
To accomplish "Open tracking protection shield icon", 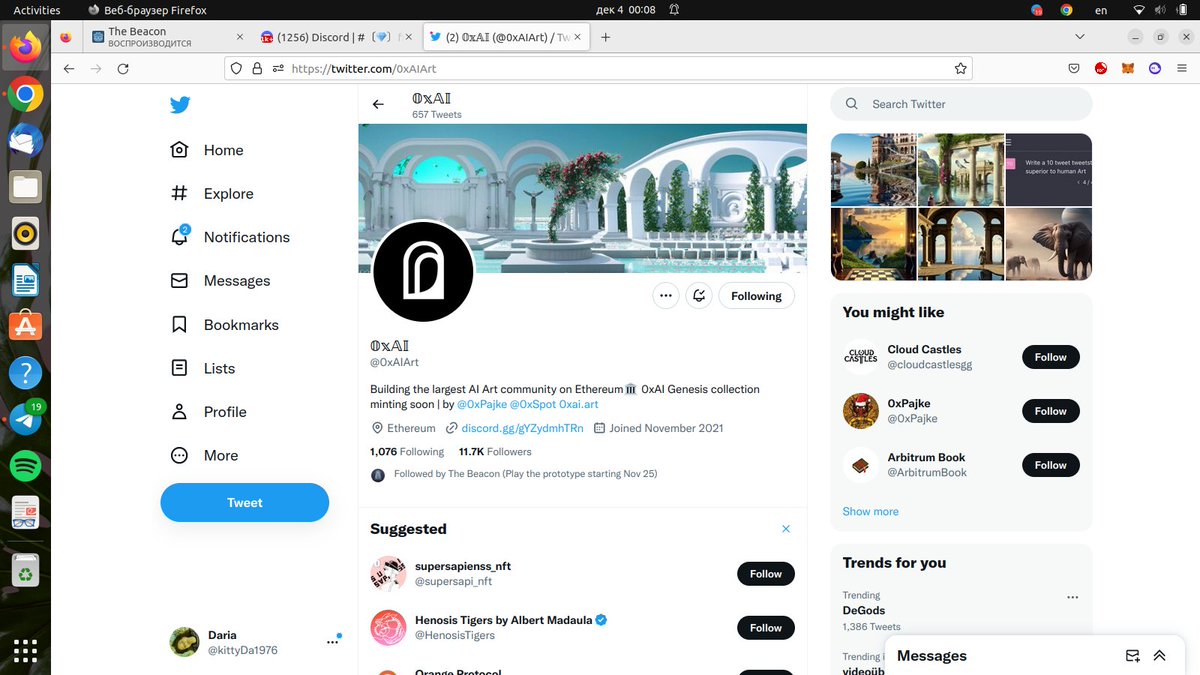I will tap(237, 69).
